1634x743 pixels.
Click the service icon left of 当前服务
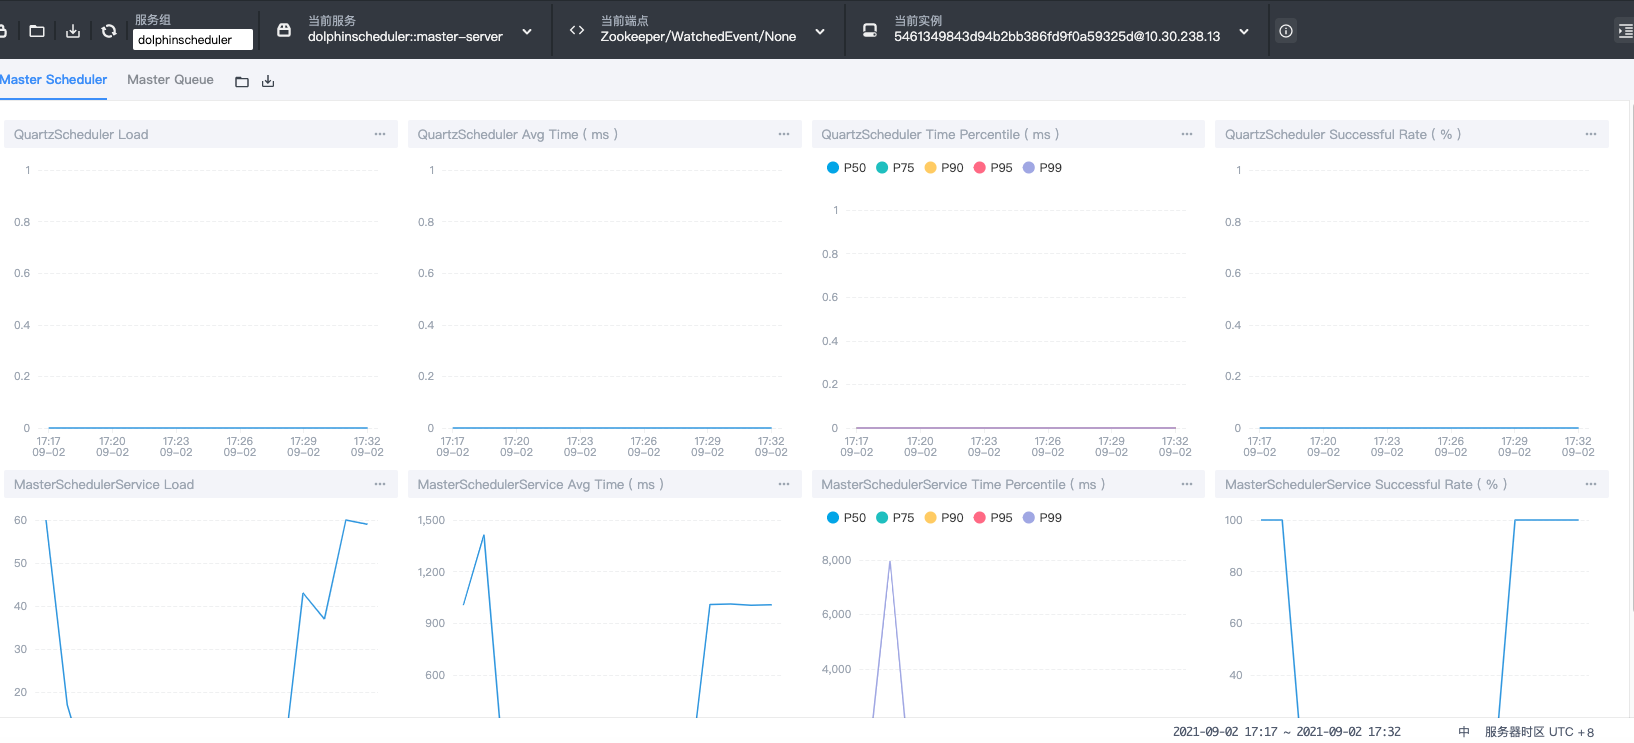284,30
